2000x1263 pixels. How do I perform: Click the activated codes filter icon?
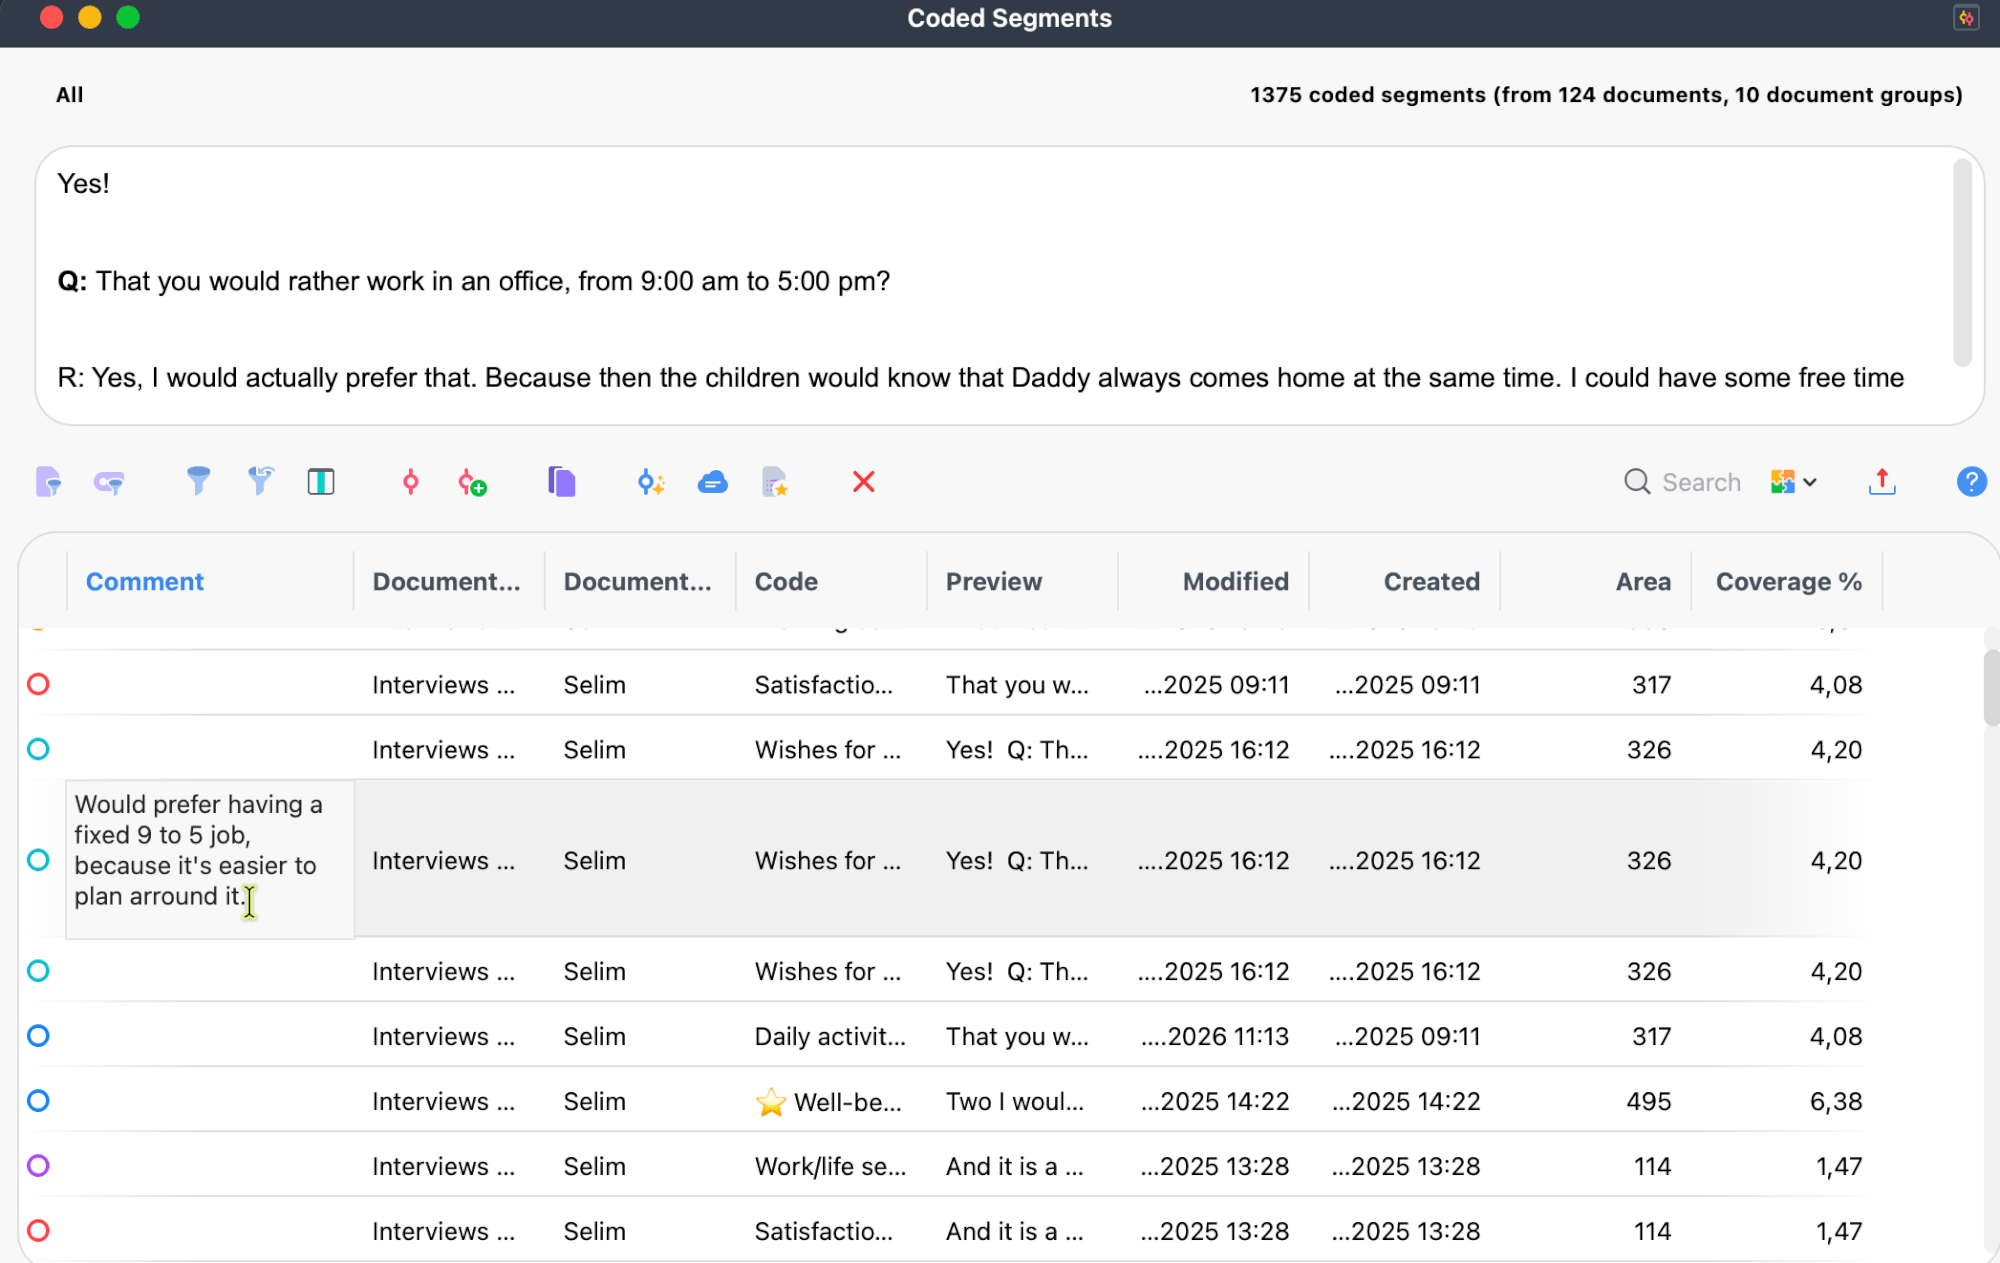[x=109, y=482]
